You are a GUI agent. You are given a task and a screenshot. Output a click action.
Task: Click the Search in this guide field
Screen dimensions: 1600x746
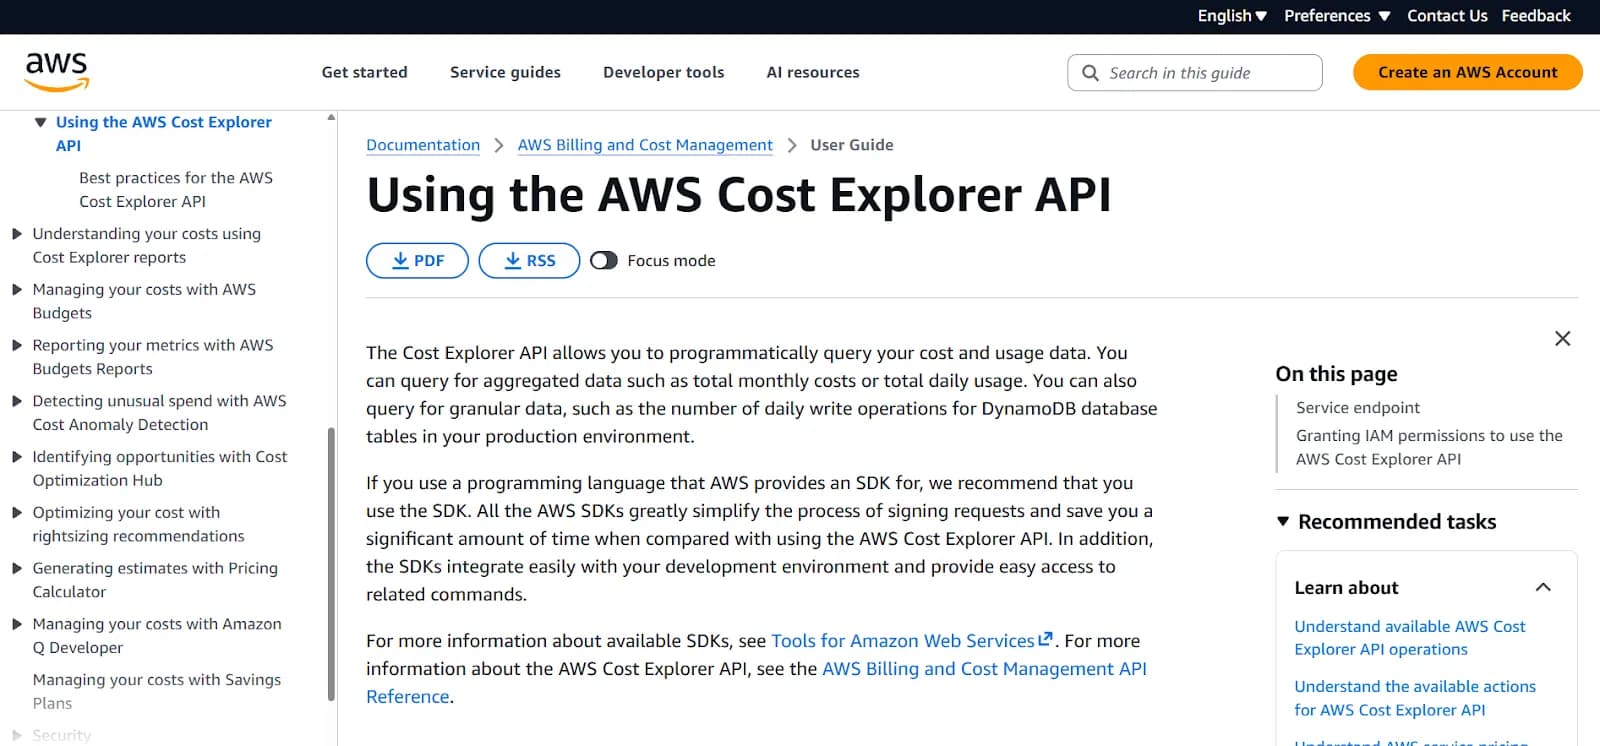pos(1195,73)
